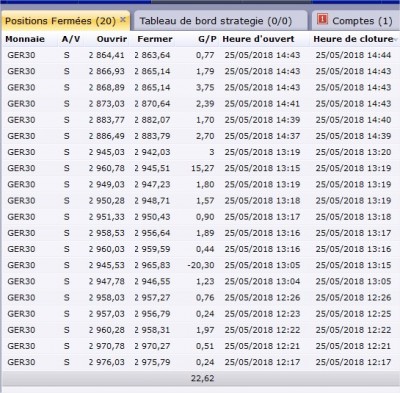This screenshot has width=400, height=393.
Task: Click open time 25/05/2018 14:41
Action: click(262, 104)
